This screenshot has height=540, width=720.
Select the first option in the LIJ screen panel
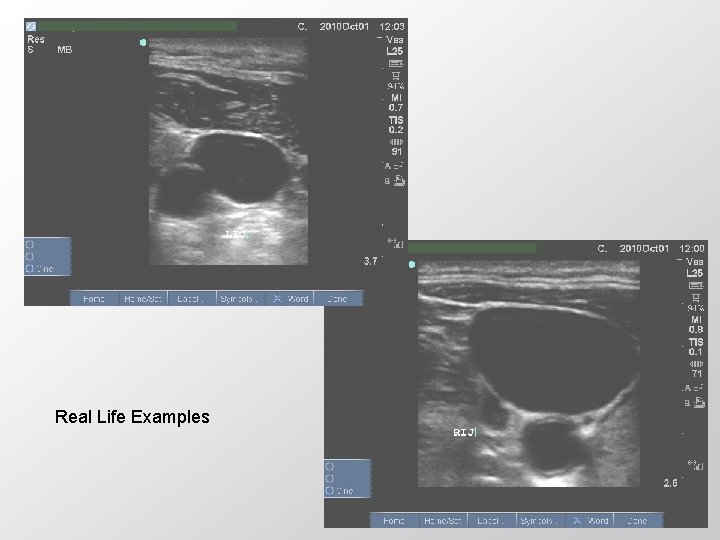30,244
